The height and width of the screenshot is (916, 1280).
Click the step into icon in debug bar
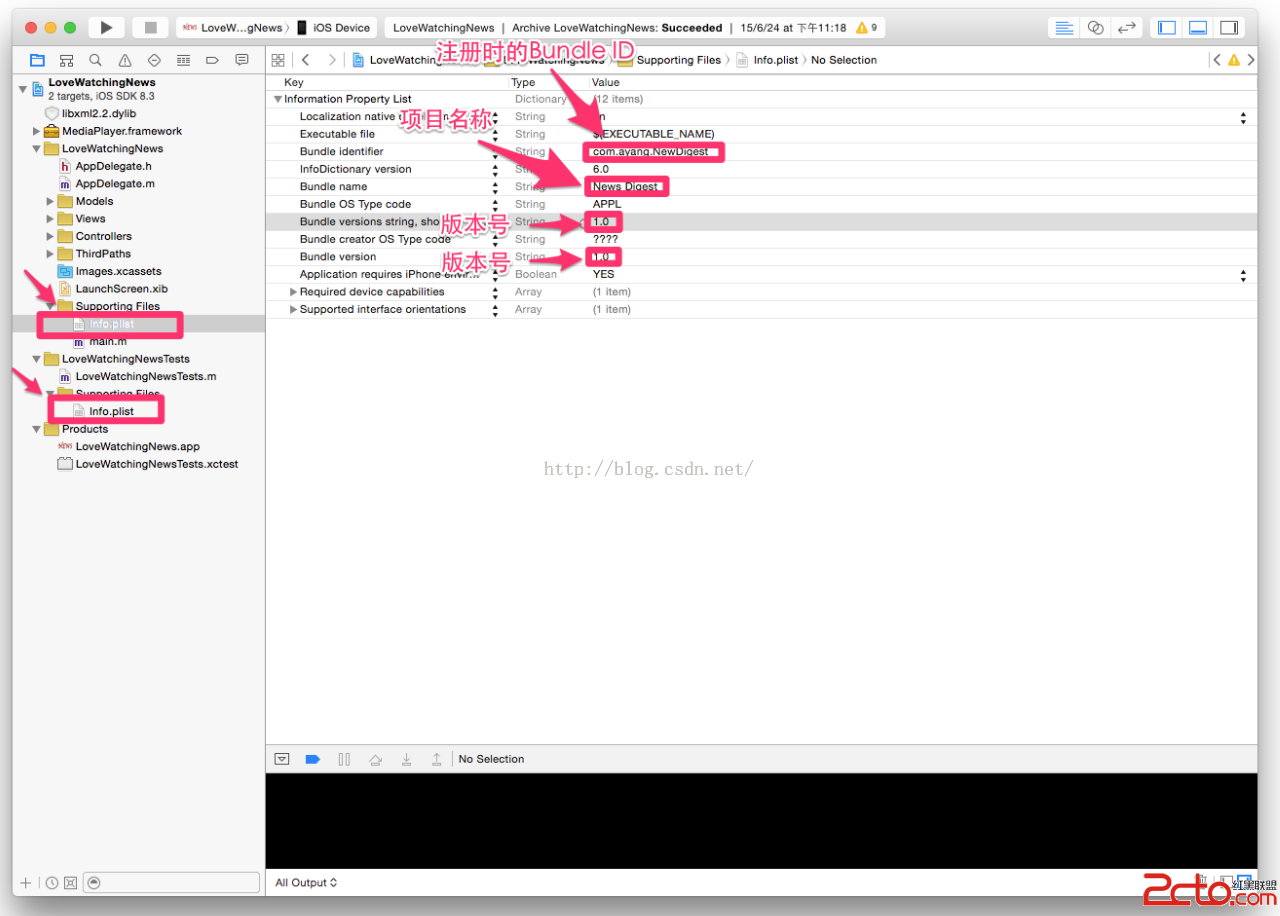click(406, 759)
